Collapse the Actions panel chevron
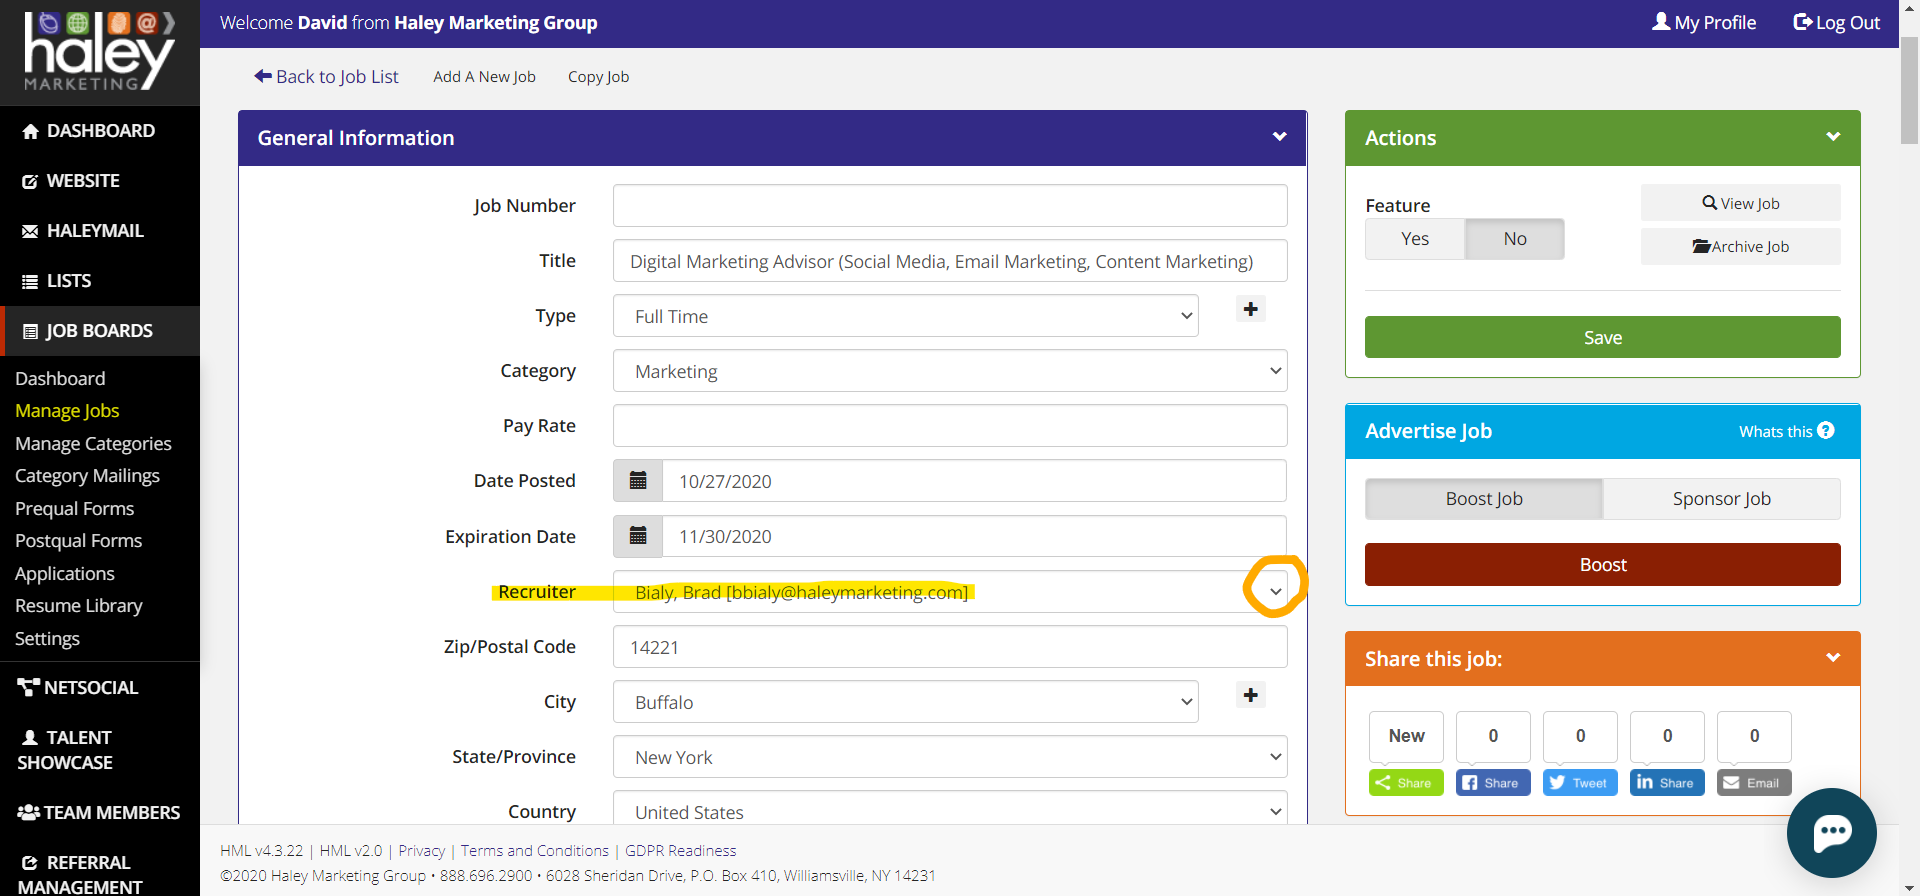This screenshot has height=896, width=1920. click(1833, 137)
